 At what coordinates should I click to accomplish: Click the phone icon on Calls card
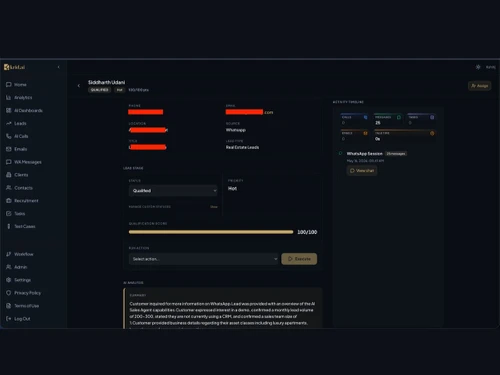(x=365, y=117)
